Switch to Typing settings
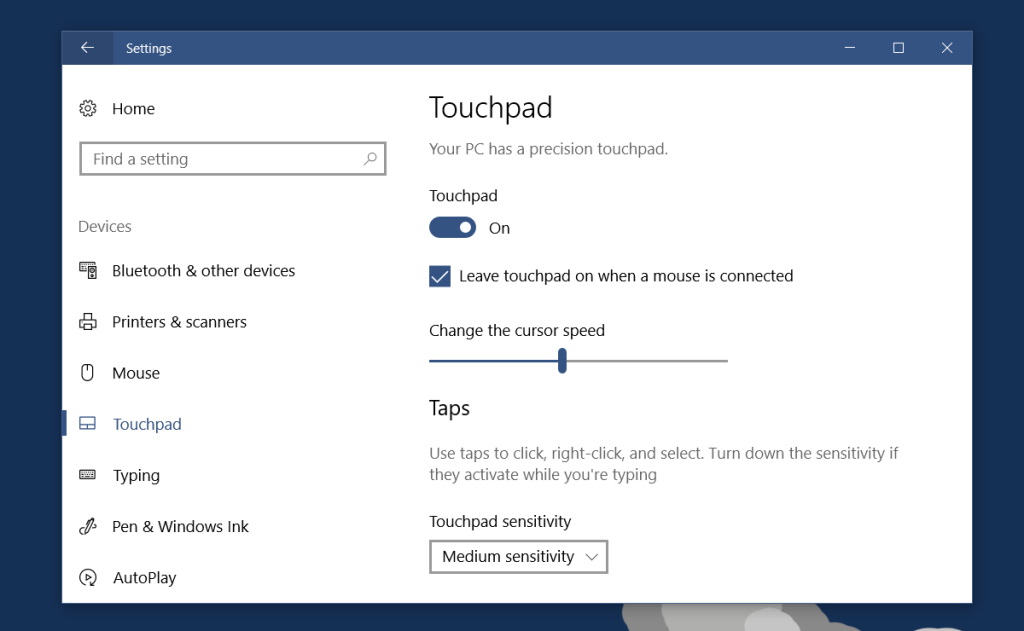Screen dimensions: 1024x631 coord(136,475)
